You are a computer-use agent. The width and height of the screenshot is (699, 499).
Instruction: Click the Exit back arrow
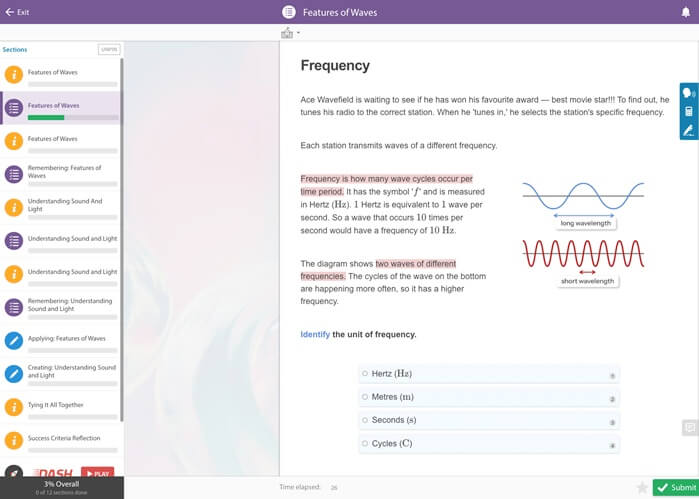coord(9,12)
